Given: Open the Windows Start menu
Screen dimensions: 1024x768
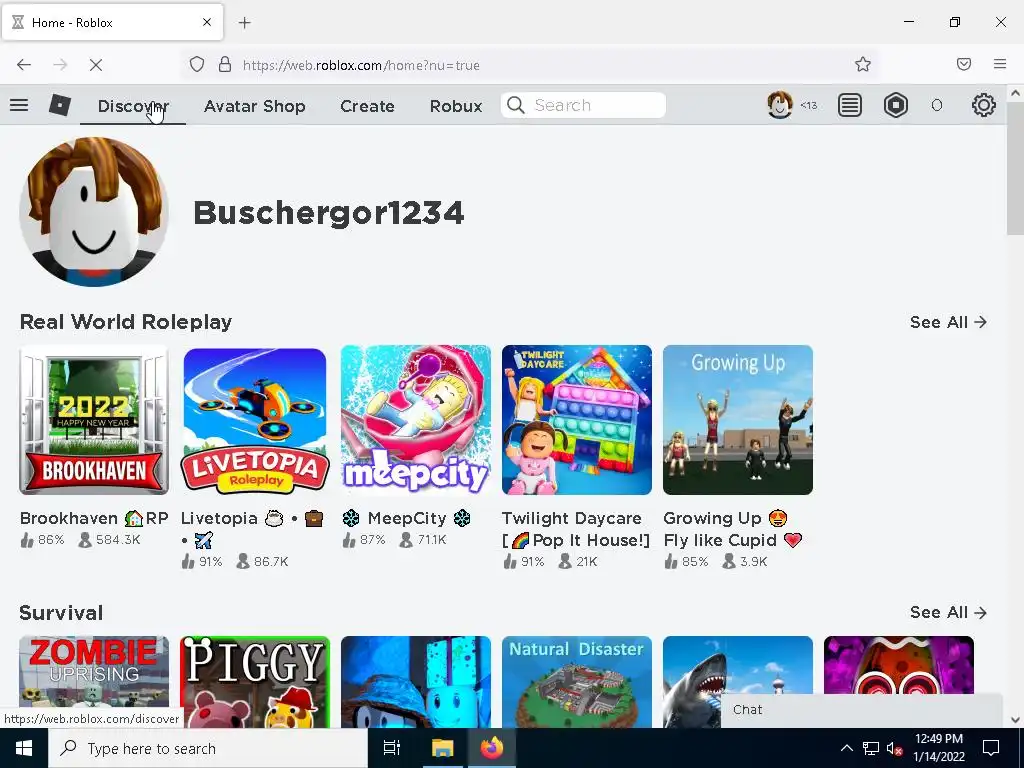Looking at the screenshot, I should (x=24, y=748).
